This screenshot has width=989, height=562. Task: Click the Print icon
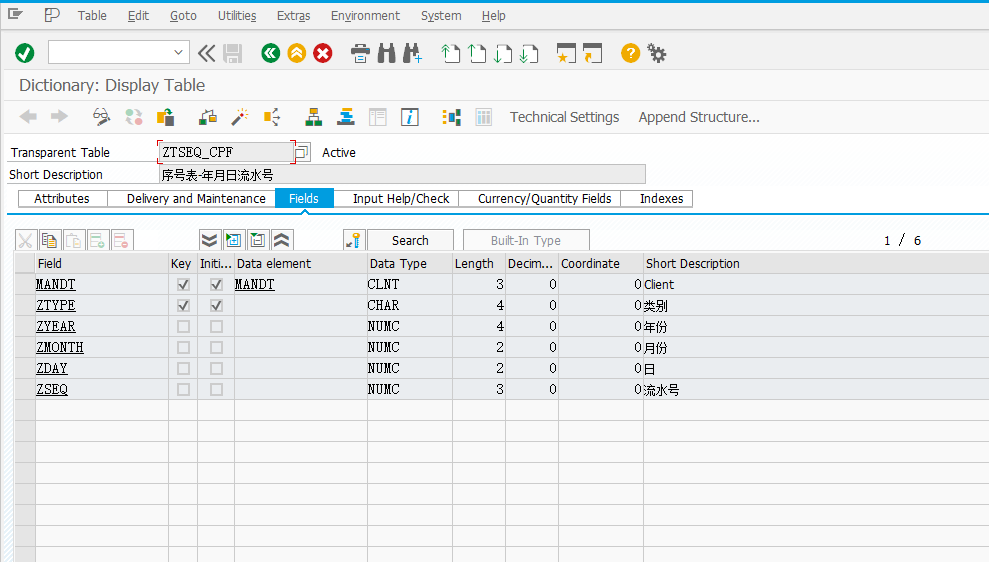(x=360, y=54)
